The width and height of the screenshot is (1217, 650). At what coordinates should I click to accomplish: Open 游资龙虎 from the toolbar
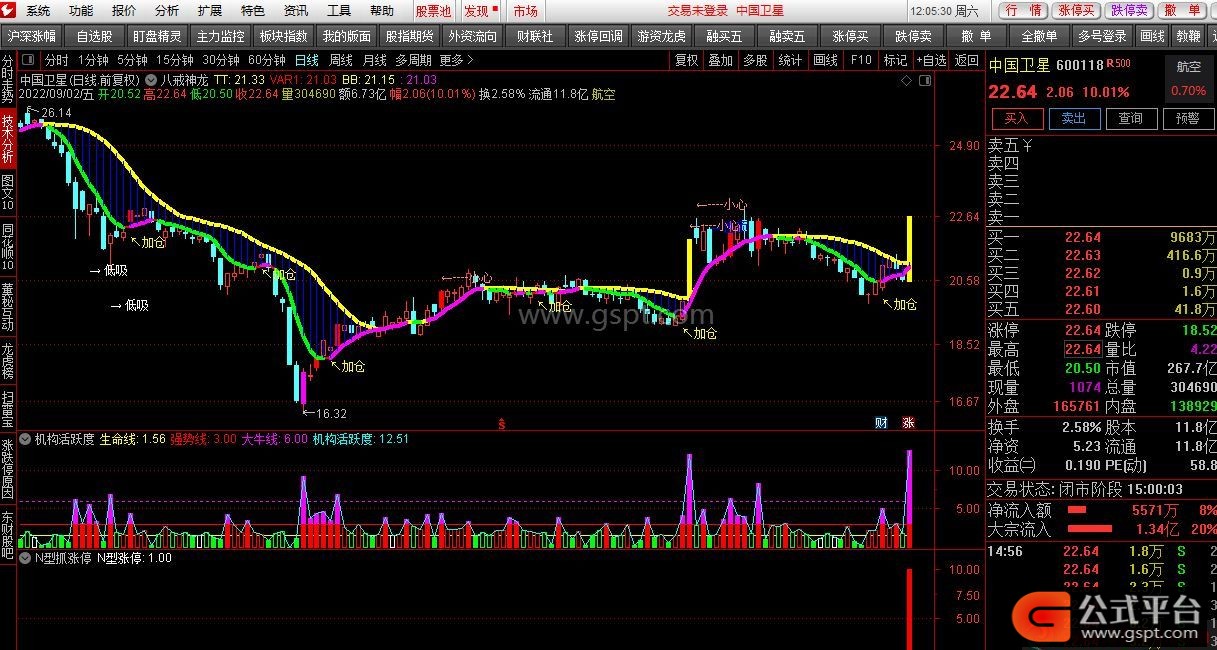662,36
